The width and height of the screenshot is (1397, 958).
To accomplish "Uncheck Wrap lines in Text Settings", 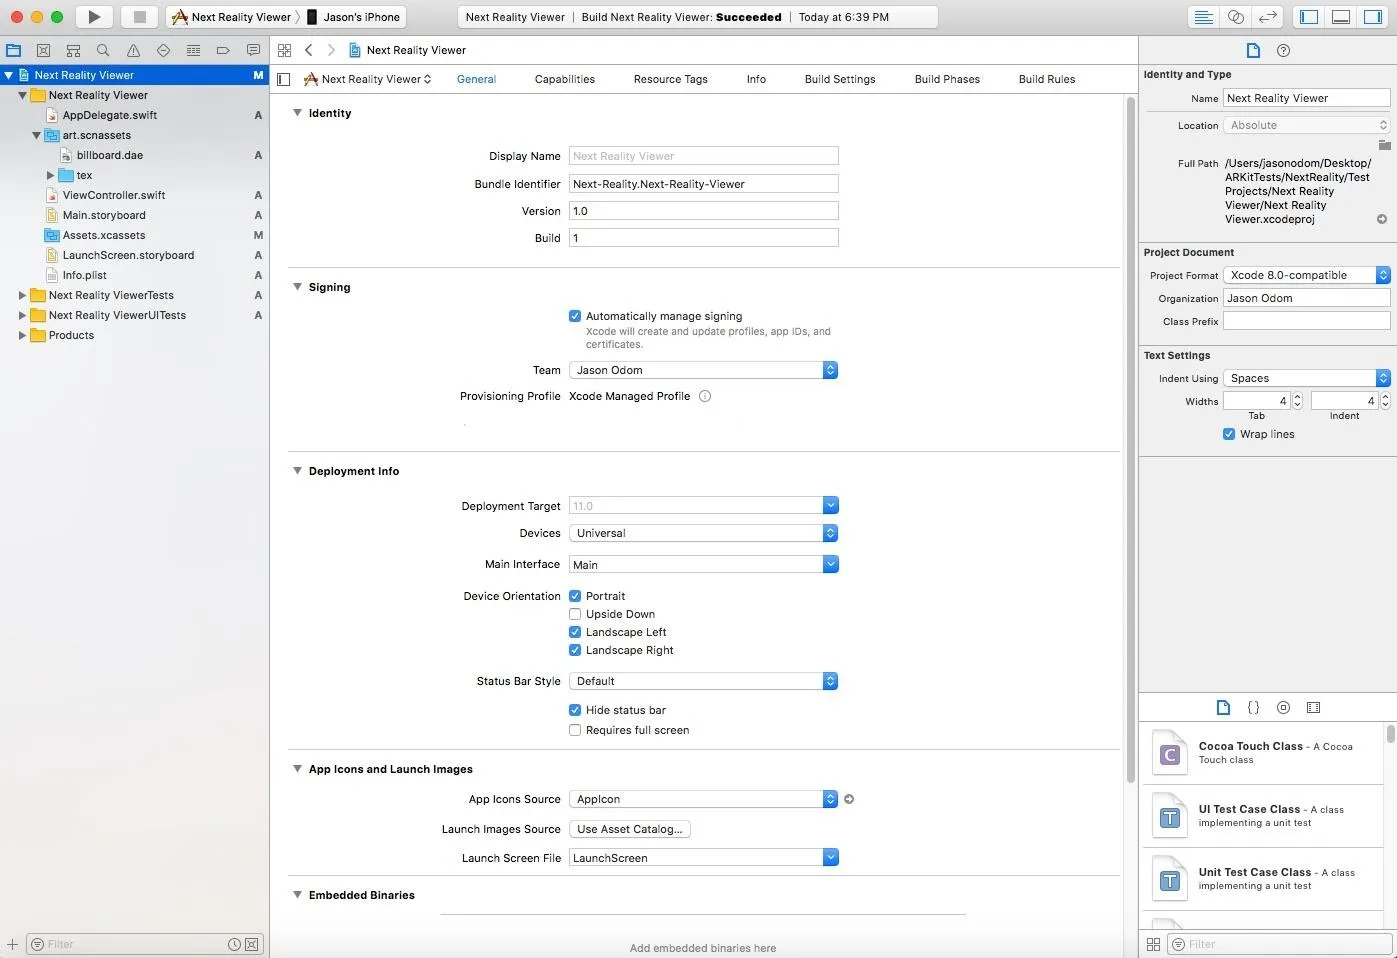I will [1229, 434].
